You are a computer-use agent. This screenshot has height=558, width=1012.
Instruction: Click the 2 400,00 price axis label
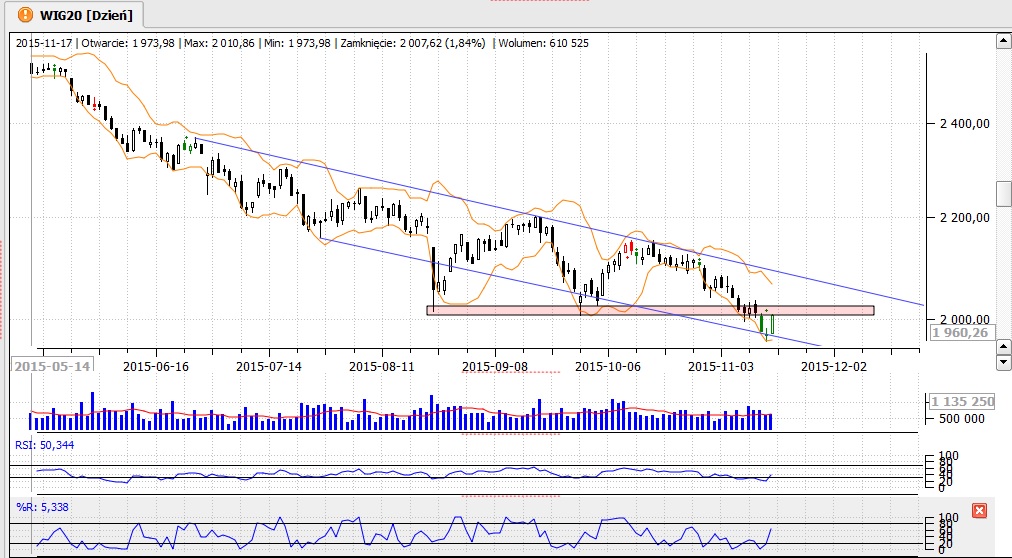964,124
